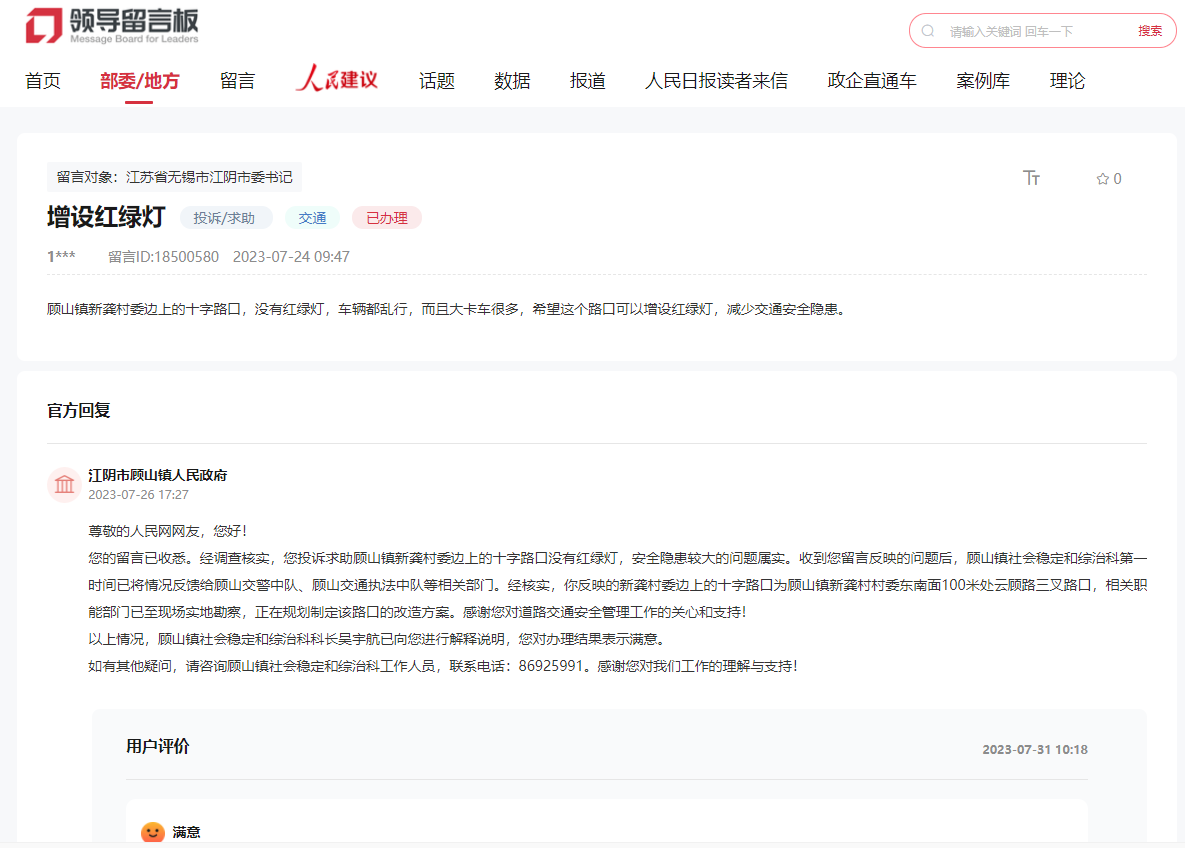Go to the 首页 menu item
The height and width of the screenshot is (848, 1185).
tap(43, 81)
